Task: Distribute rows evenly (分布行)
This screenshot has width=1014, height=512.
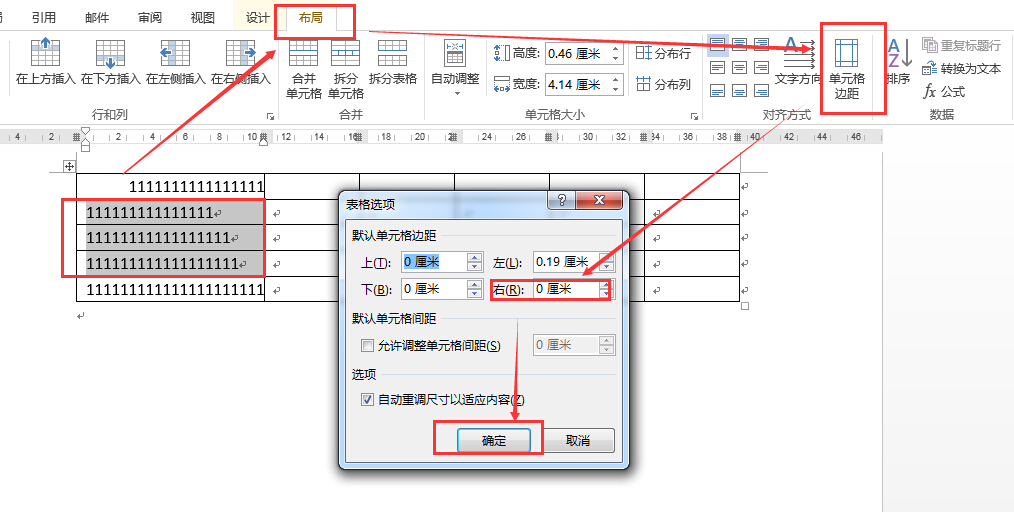Action: pos(663,54)
